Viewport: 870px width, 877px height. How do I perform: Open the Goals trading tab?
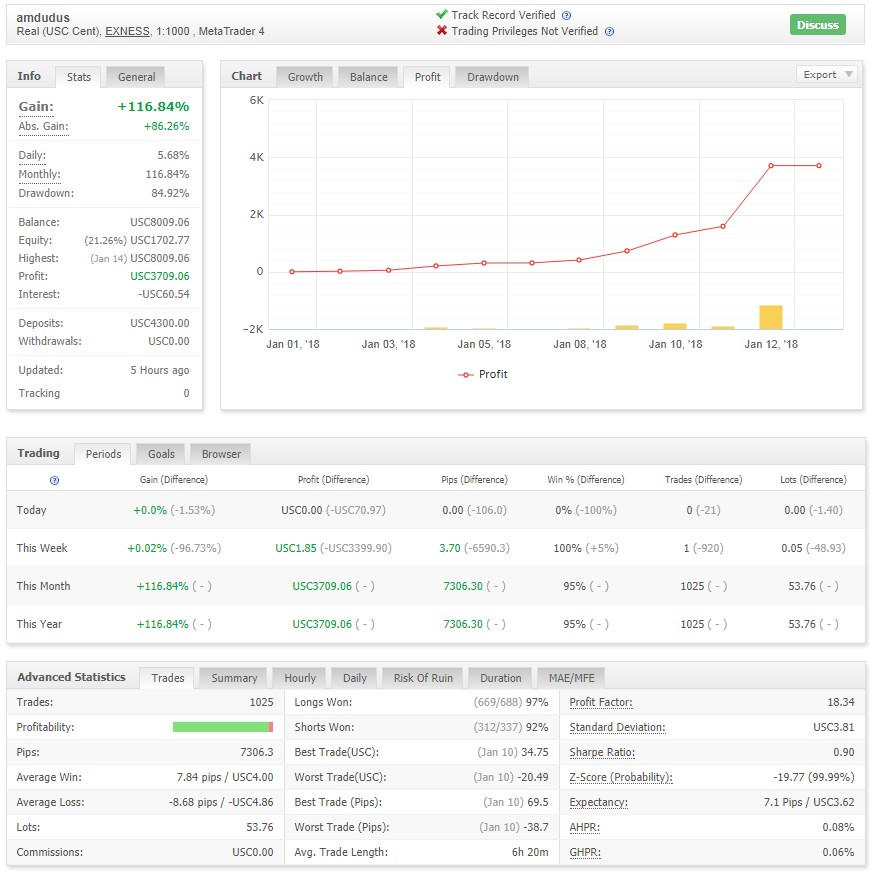(x=161, y=454)
